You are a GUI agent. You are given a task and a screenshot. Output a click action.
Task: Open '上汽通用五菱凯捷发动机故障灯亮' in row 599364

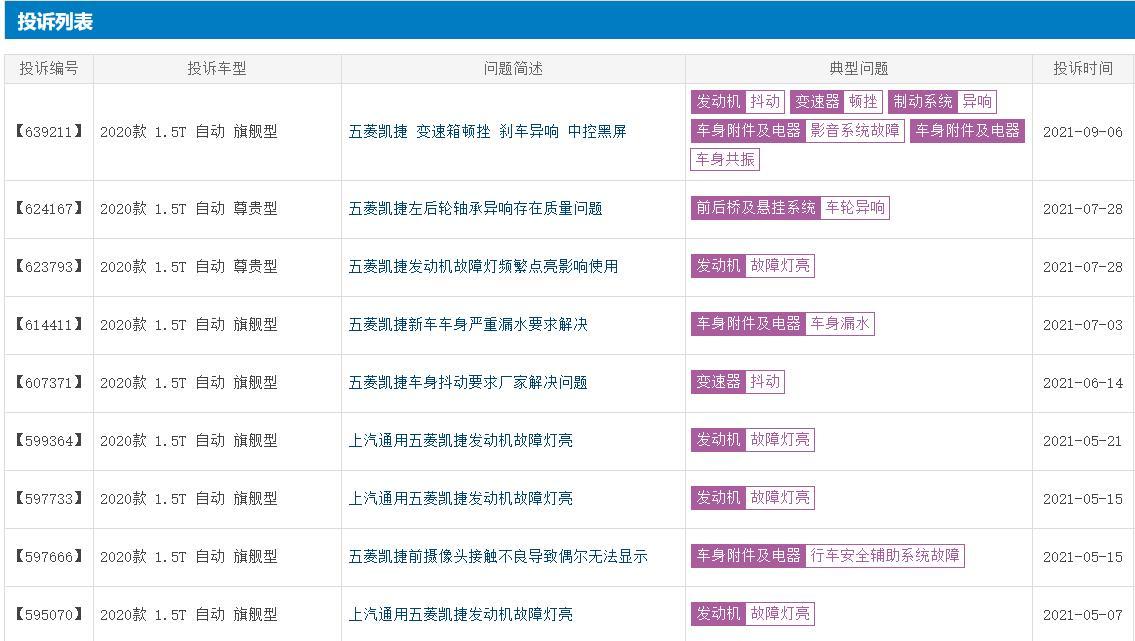tap(460, 440)
